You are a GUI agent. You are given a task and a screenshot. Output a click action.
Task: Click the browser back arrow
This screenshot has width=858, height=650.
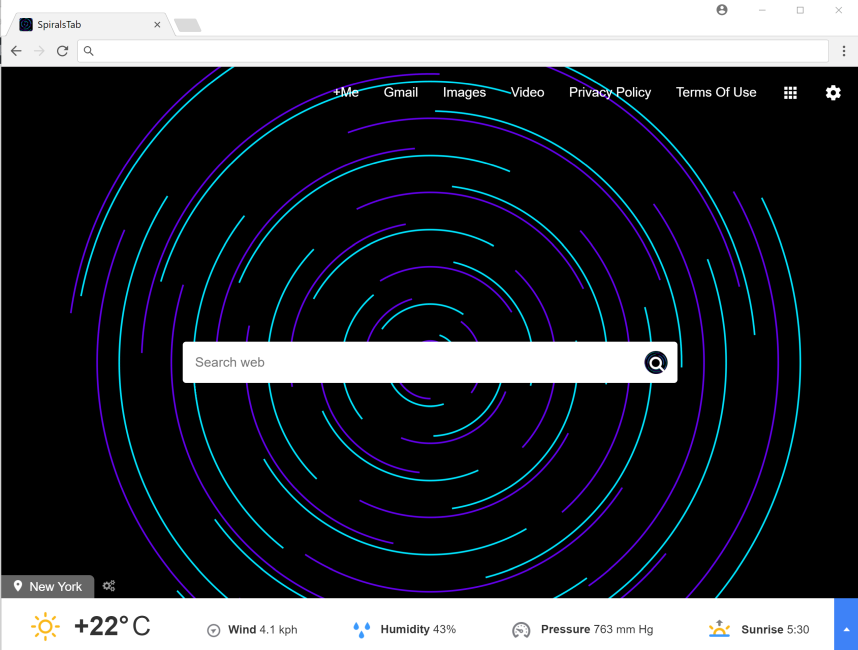(x=16, y=51)
